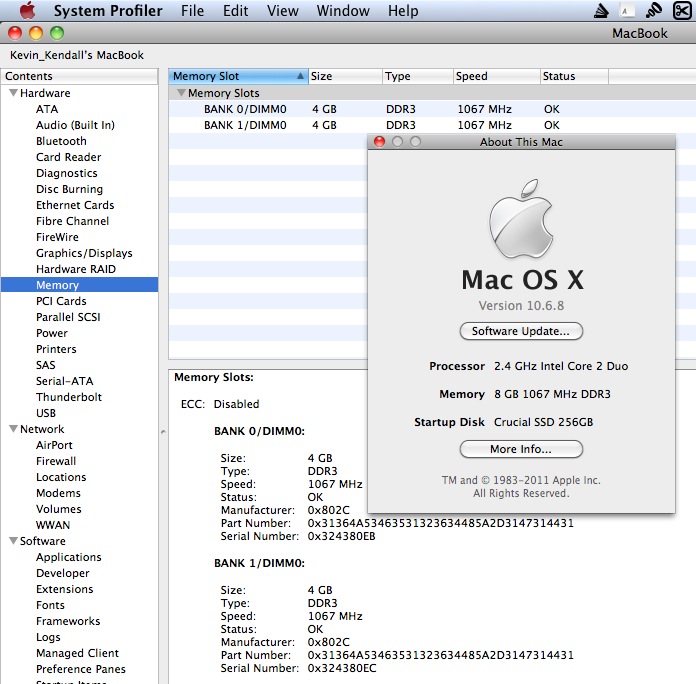This screenshot has width=696, height=684.
Task: Select AirPort under Network
Action: [54, 445]
